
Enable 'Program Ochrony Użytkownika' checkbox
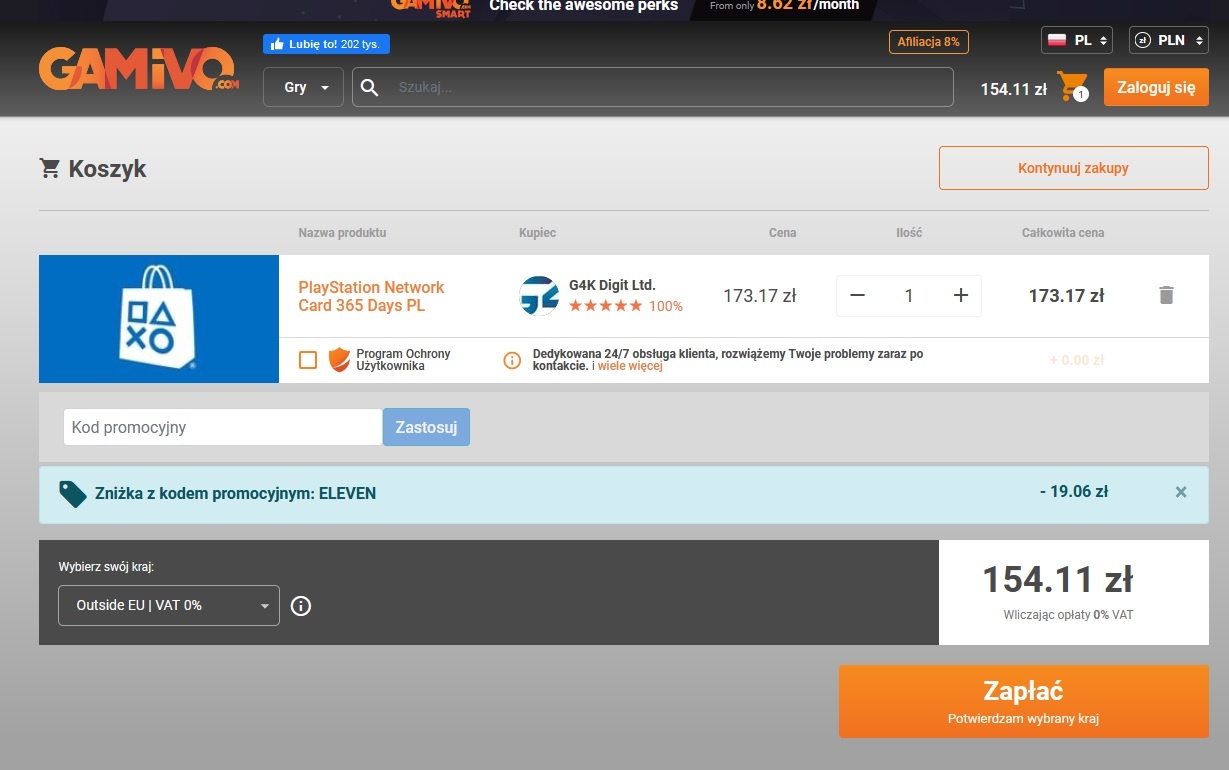click(x=308, y=360)
